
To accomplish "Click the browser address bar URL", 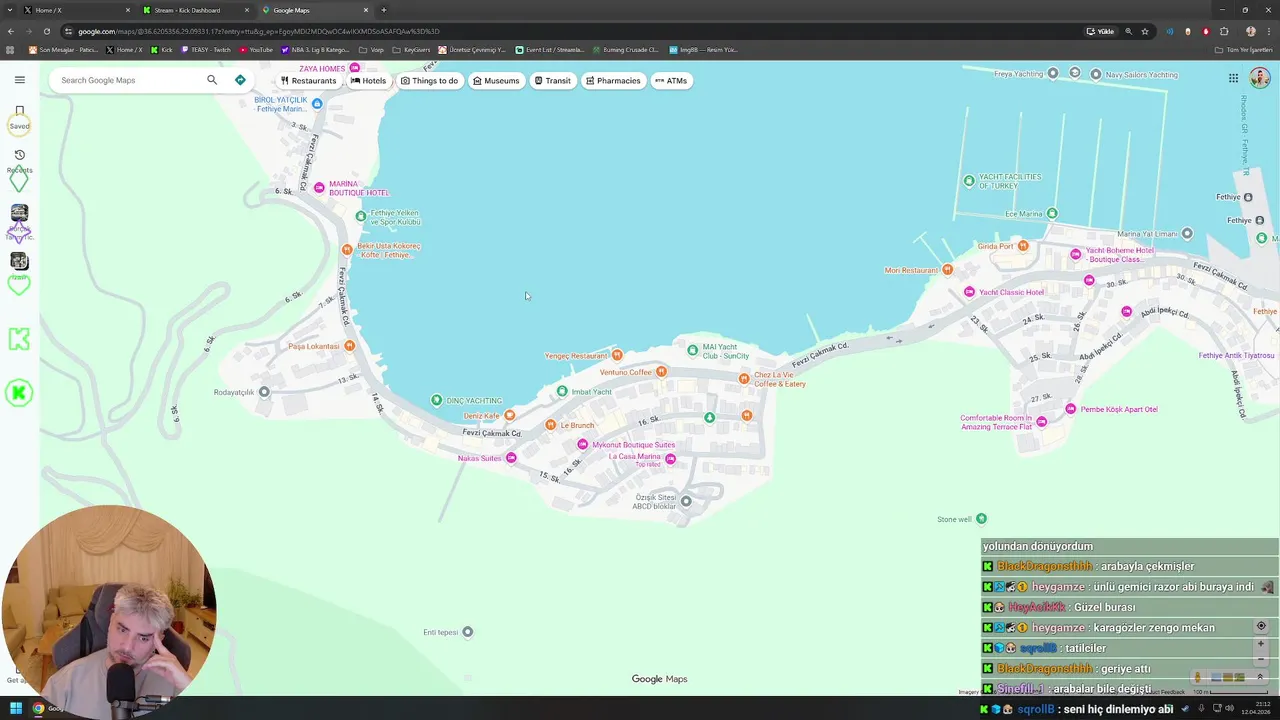I will pyautogui.click(x=258, y=31).
